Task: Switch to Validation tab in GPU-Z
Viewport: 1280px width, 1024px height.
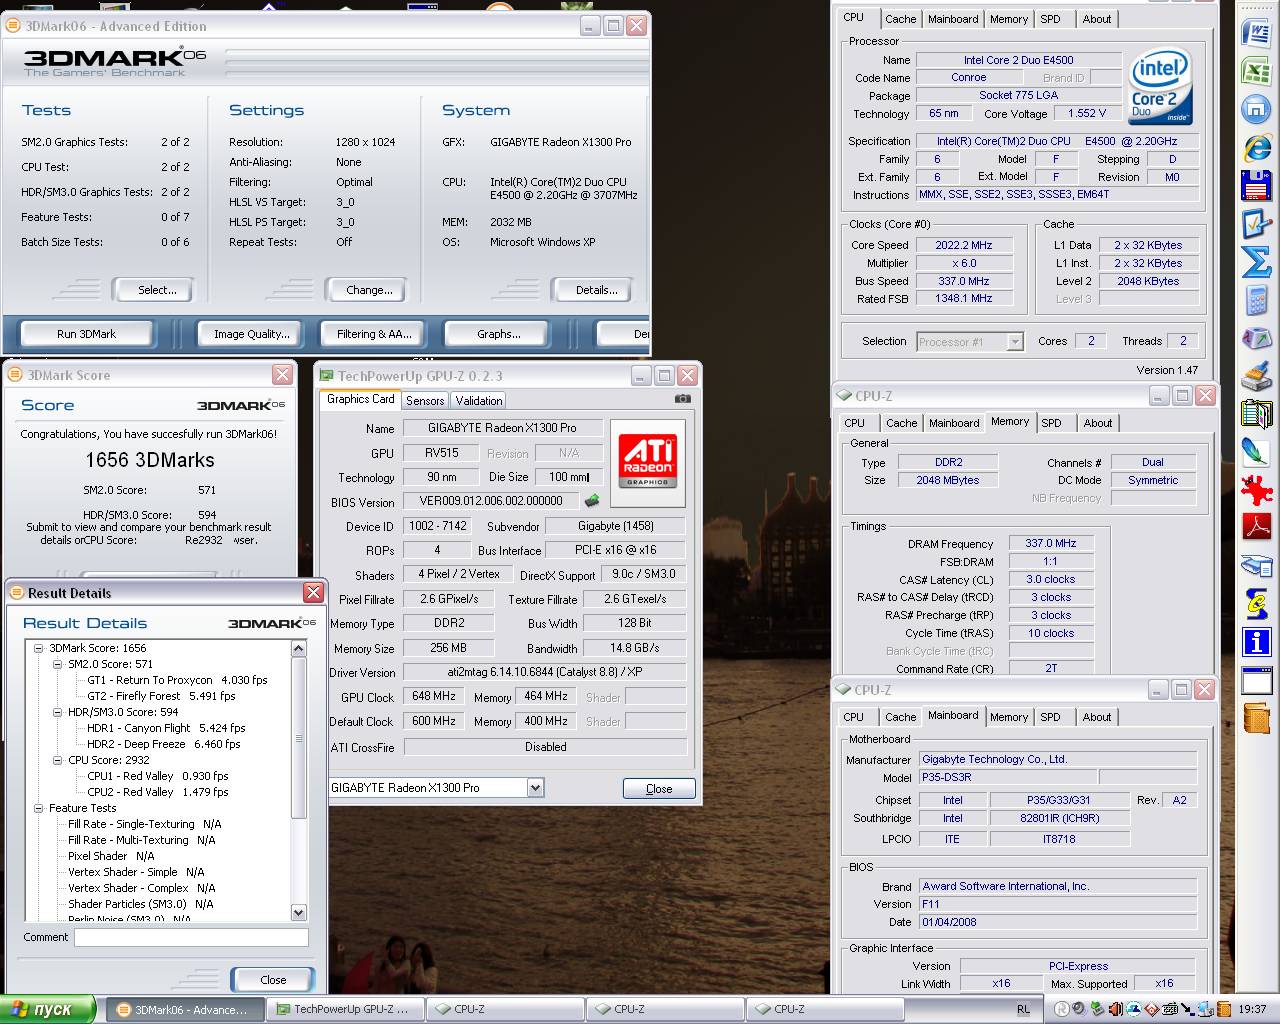Action: [479, 400]
